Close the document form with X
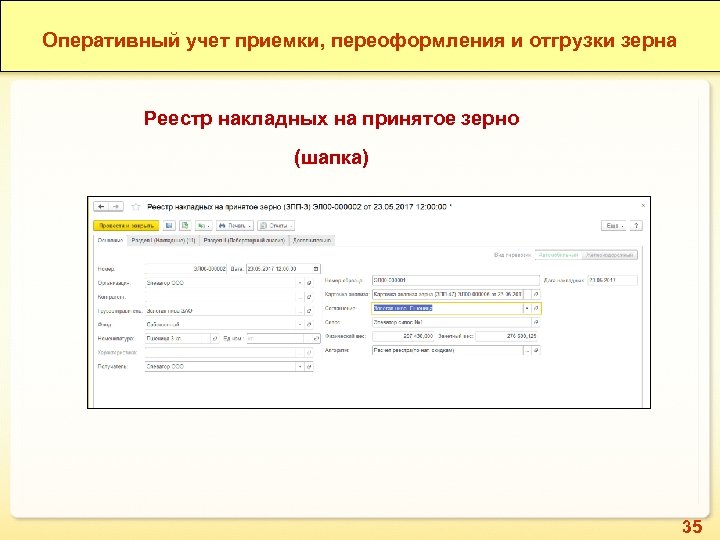 pos(643,205)
